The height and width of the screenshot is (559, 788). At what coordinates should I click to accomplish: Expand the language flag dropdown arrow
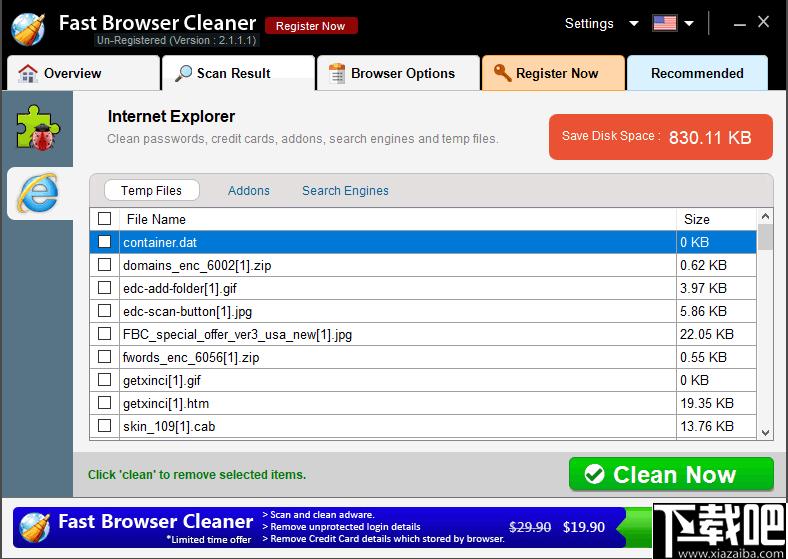point(689,24)
